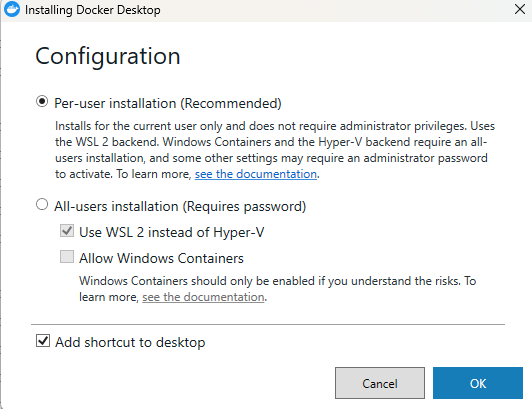The height and width of the screenshot is (409, 532).
Task: Click the 'Allow Windows Containers' label text
Action: click(x=162, y=258)
